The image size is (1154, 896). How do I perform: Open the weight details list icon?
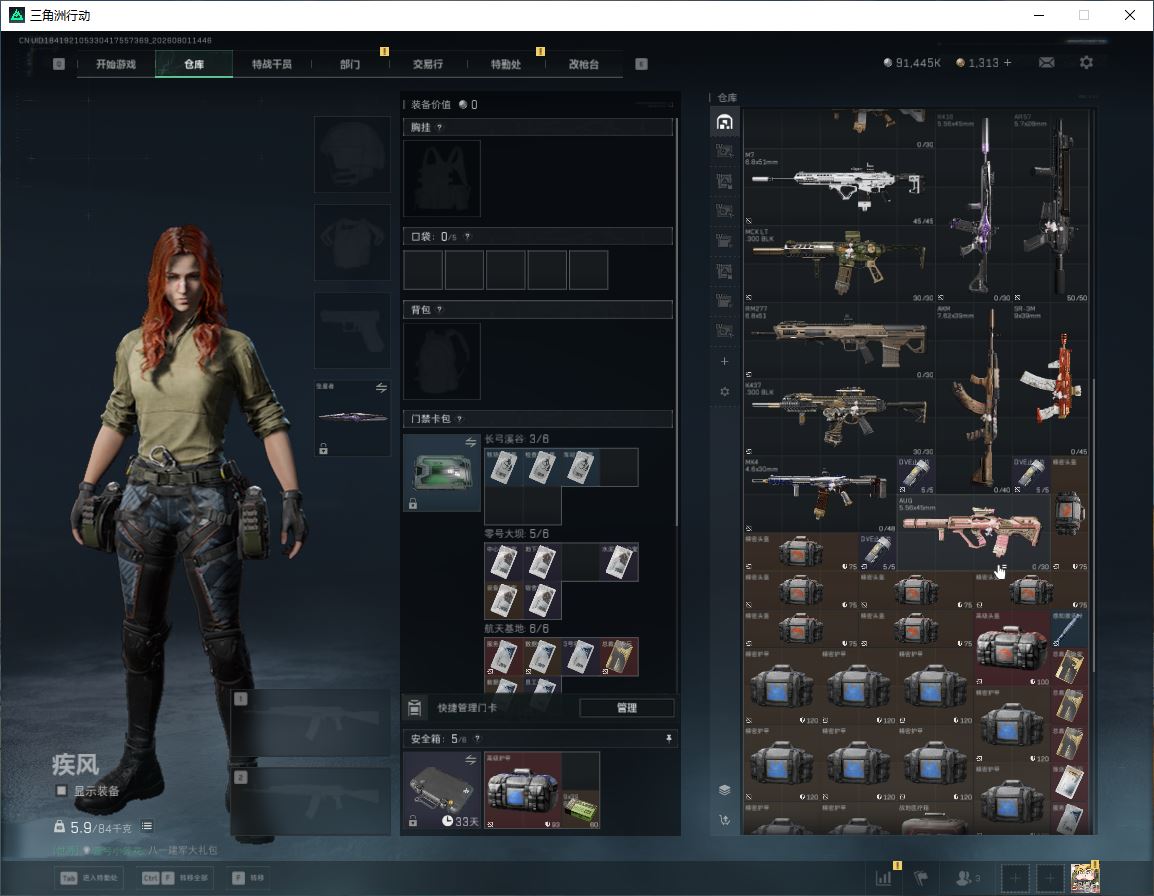[x=147, y=827]
